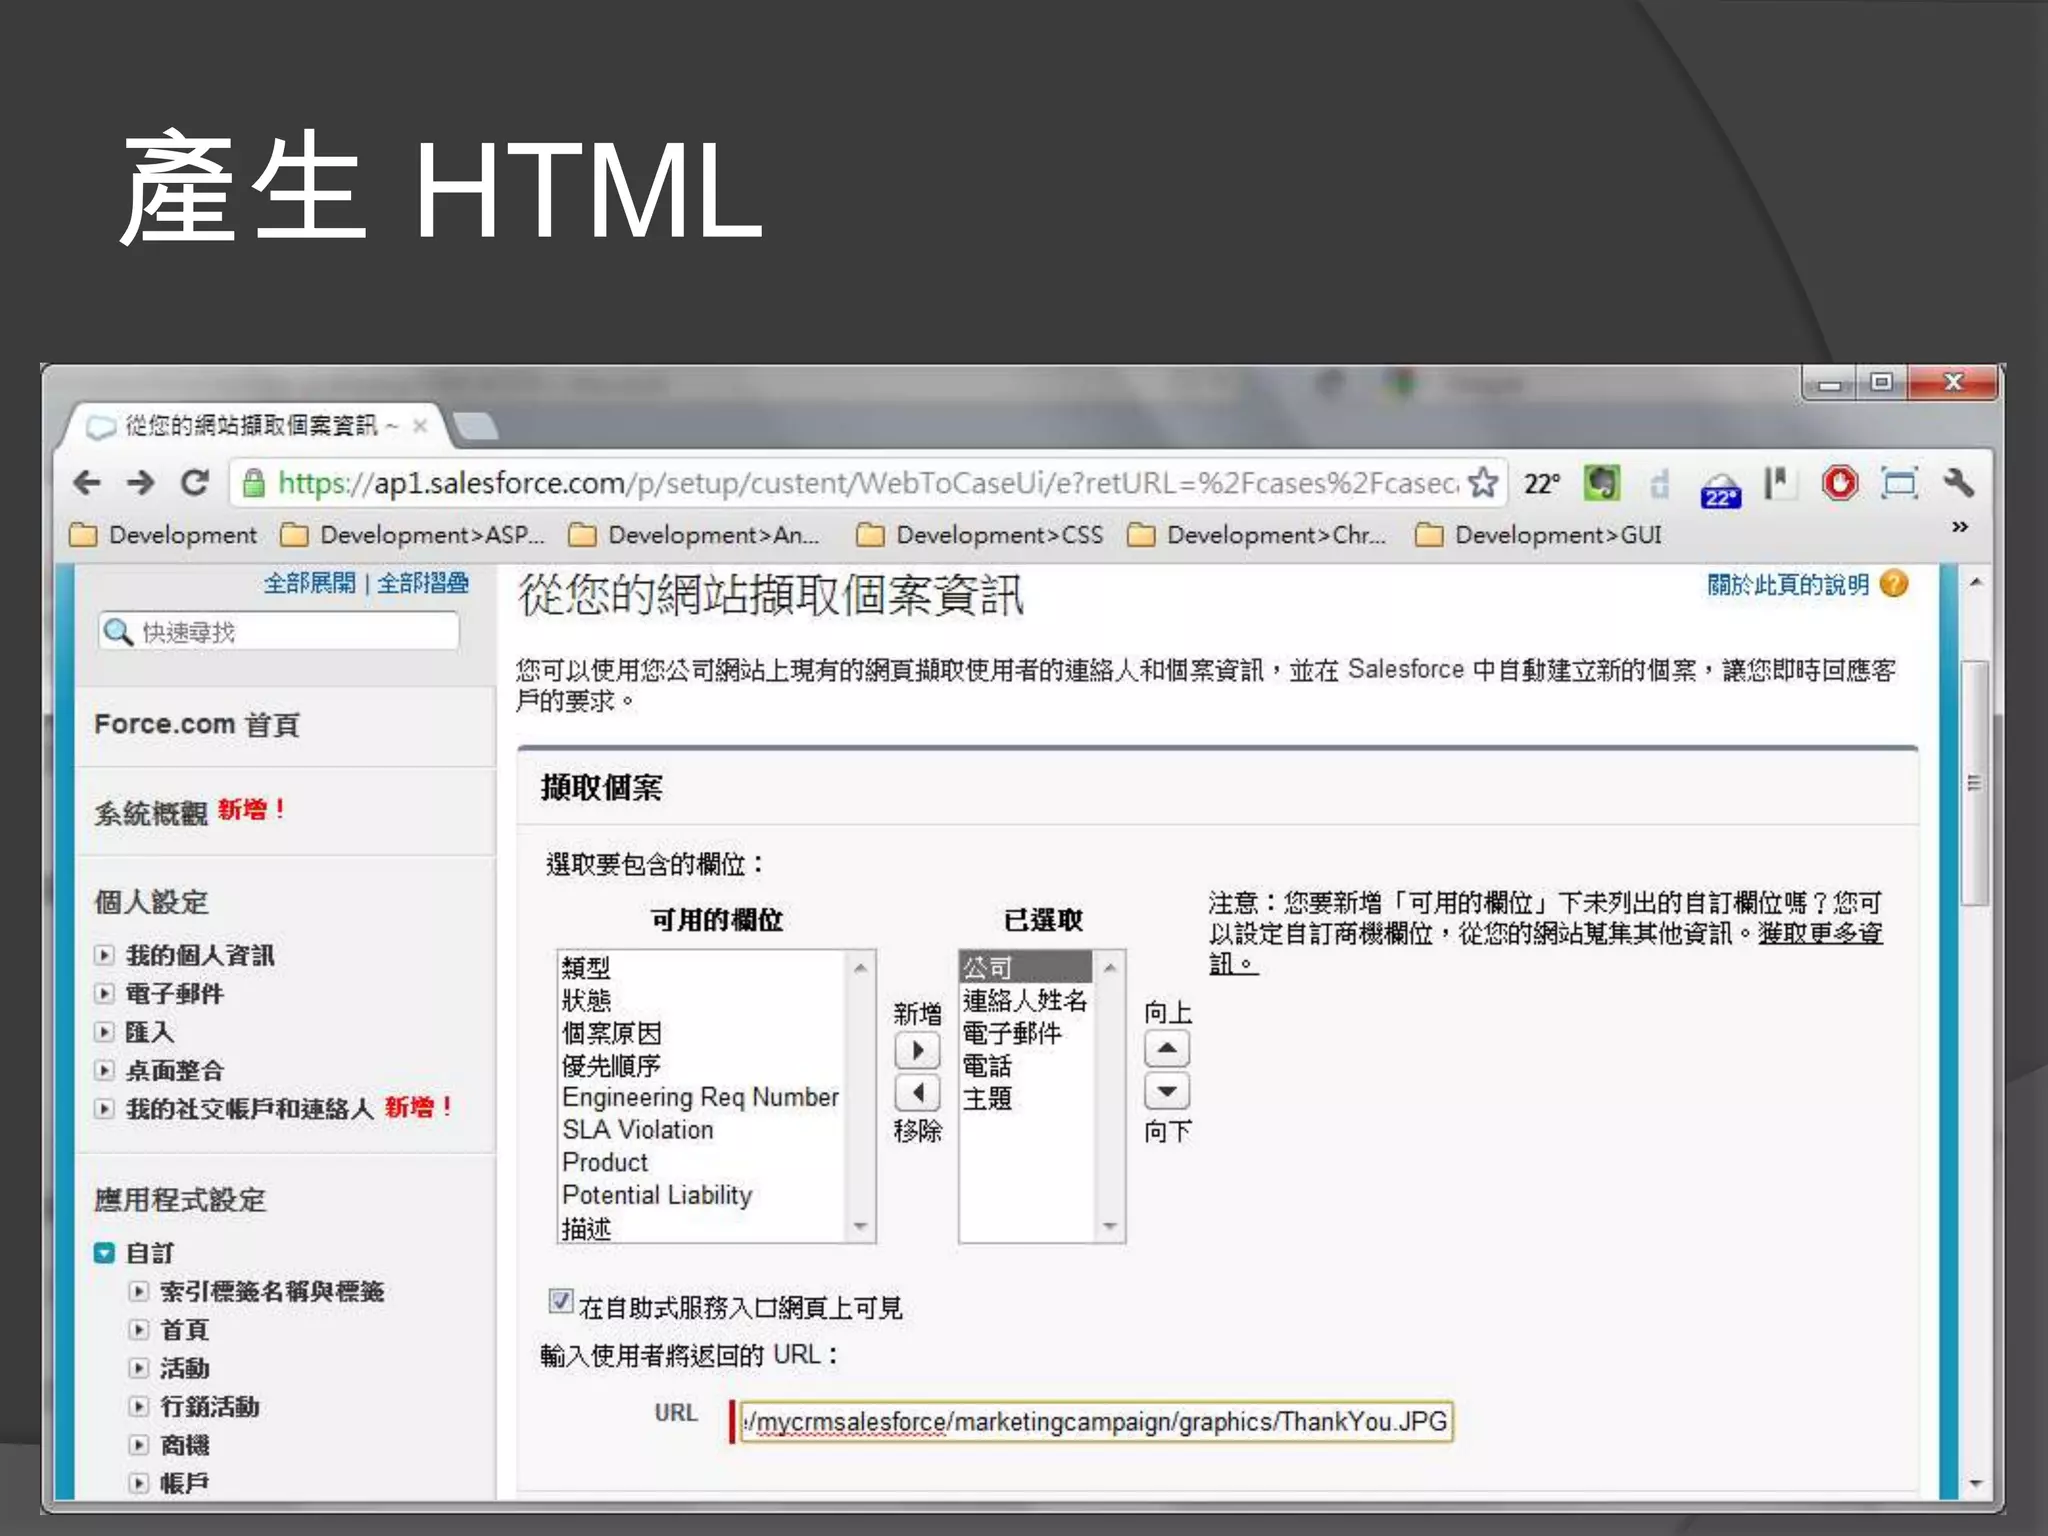Click the 快速尋找 search field

(x=279, y=632)
